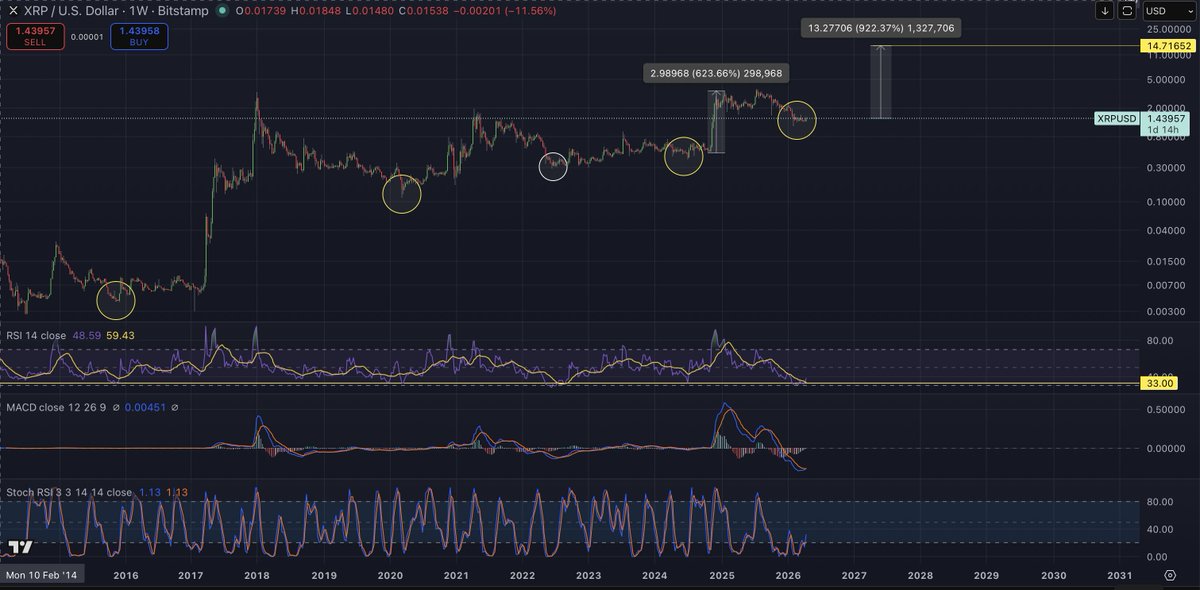This screenshot has height=590, width=1200.
Task: Click MACD value 0.00451
Action: coord(146,408)
